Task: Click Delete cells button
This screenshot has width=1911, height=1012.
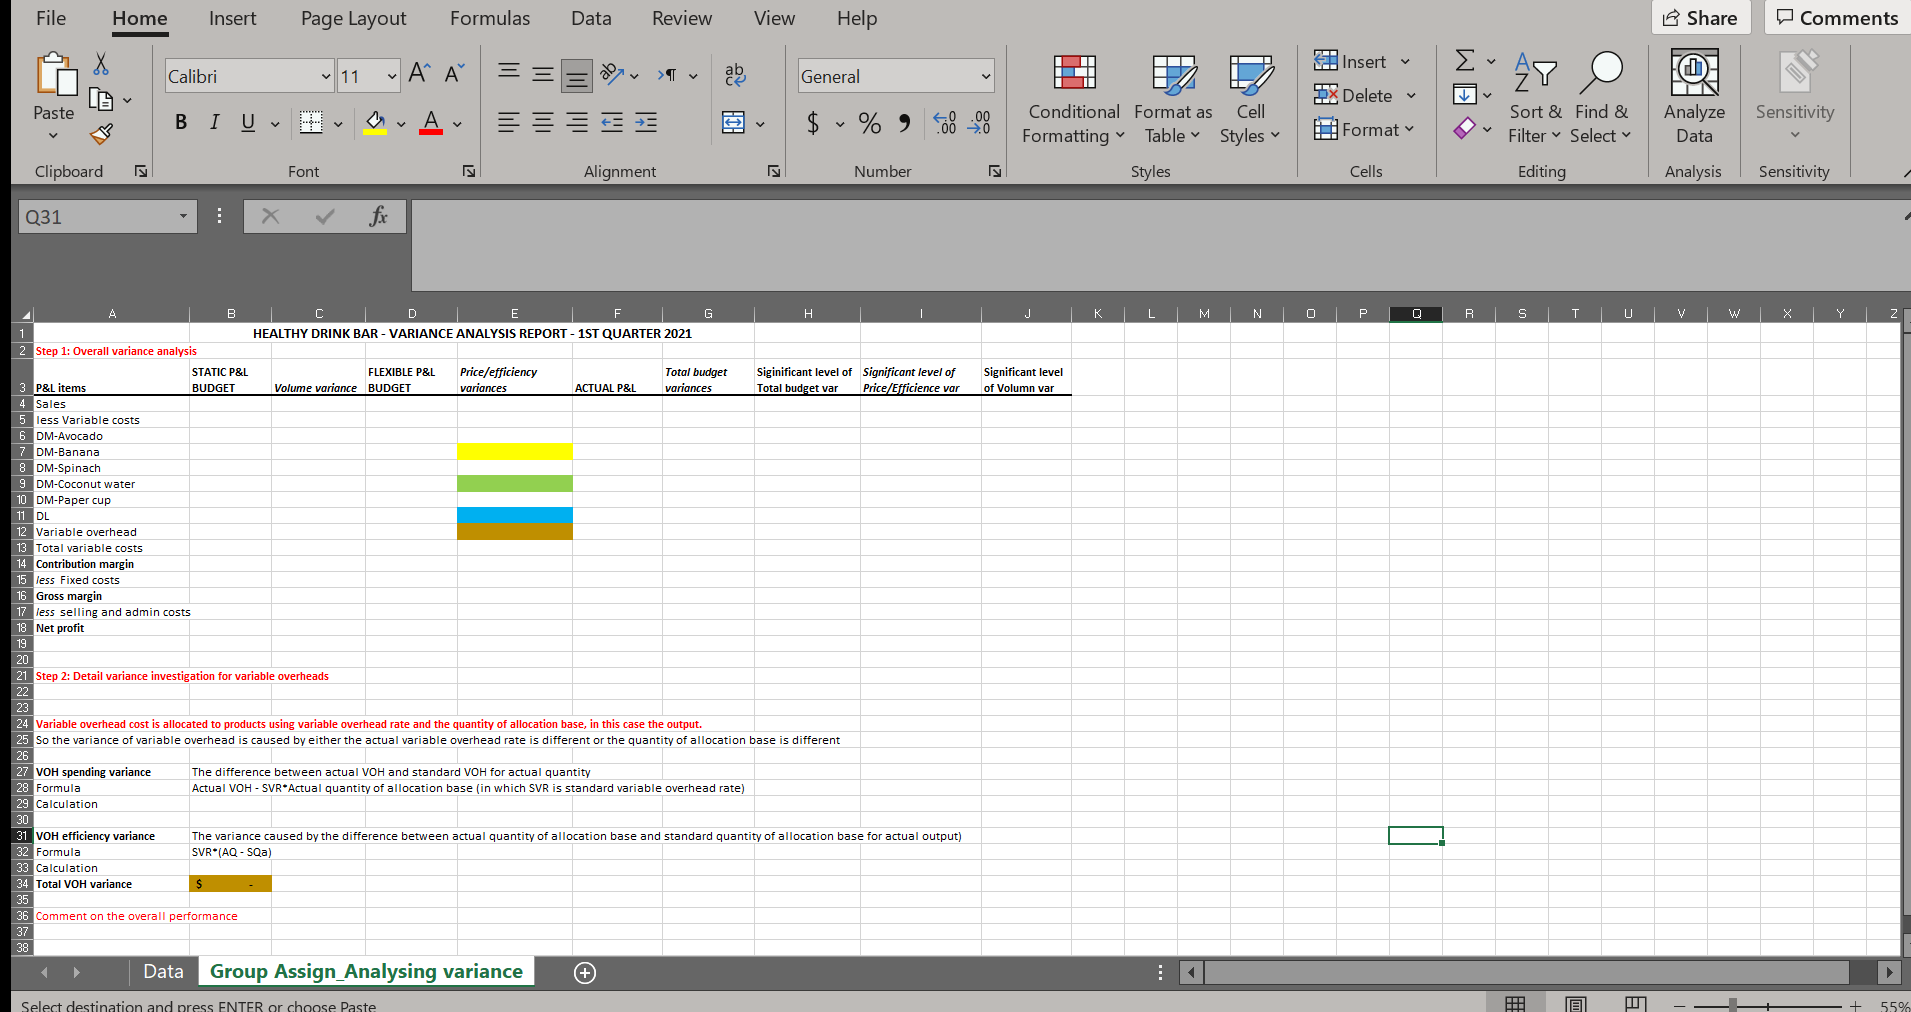Action: click(1365, 95)
